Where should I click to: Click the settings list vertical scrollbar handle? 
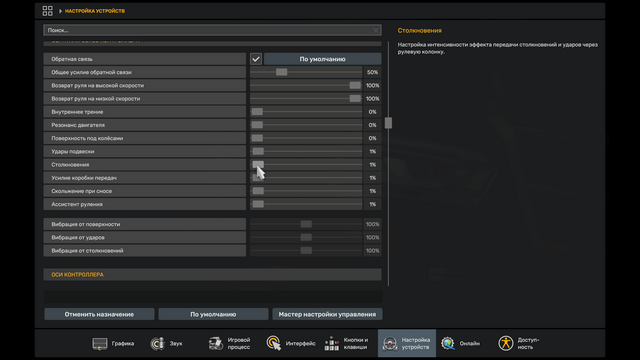388,123
